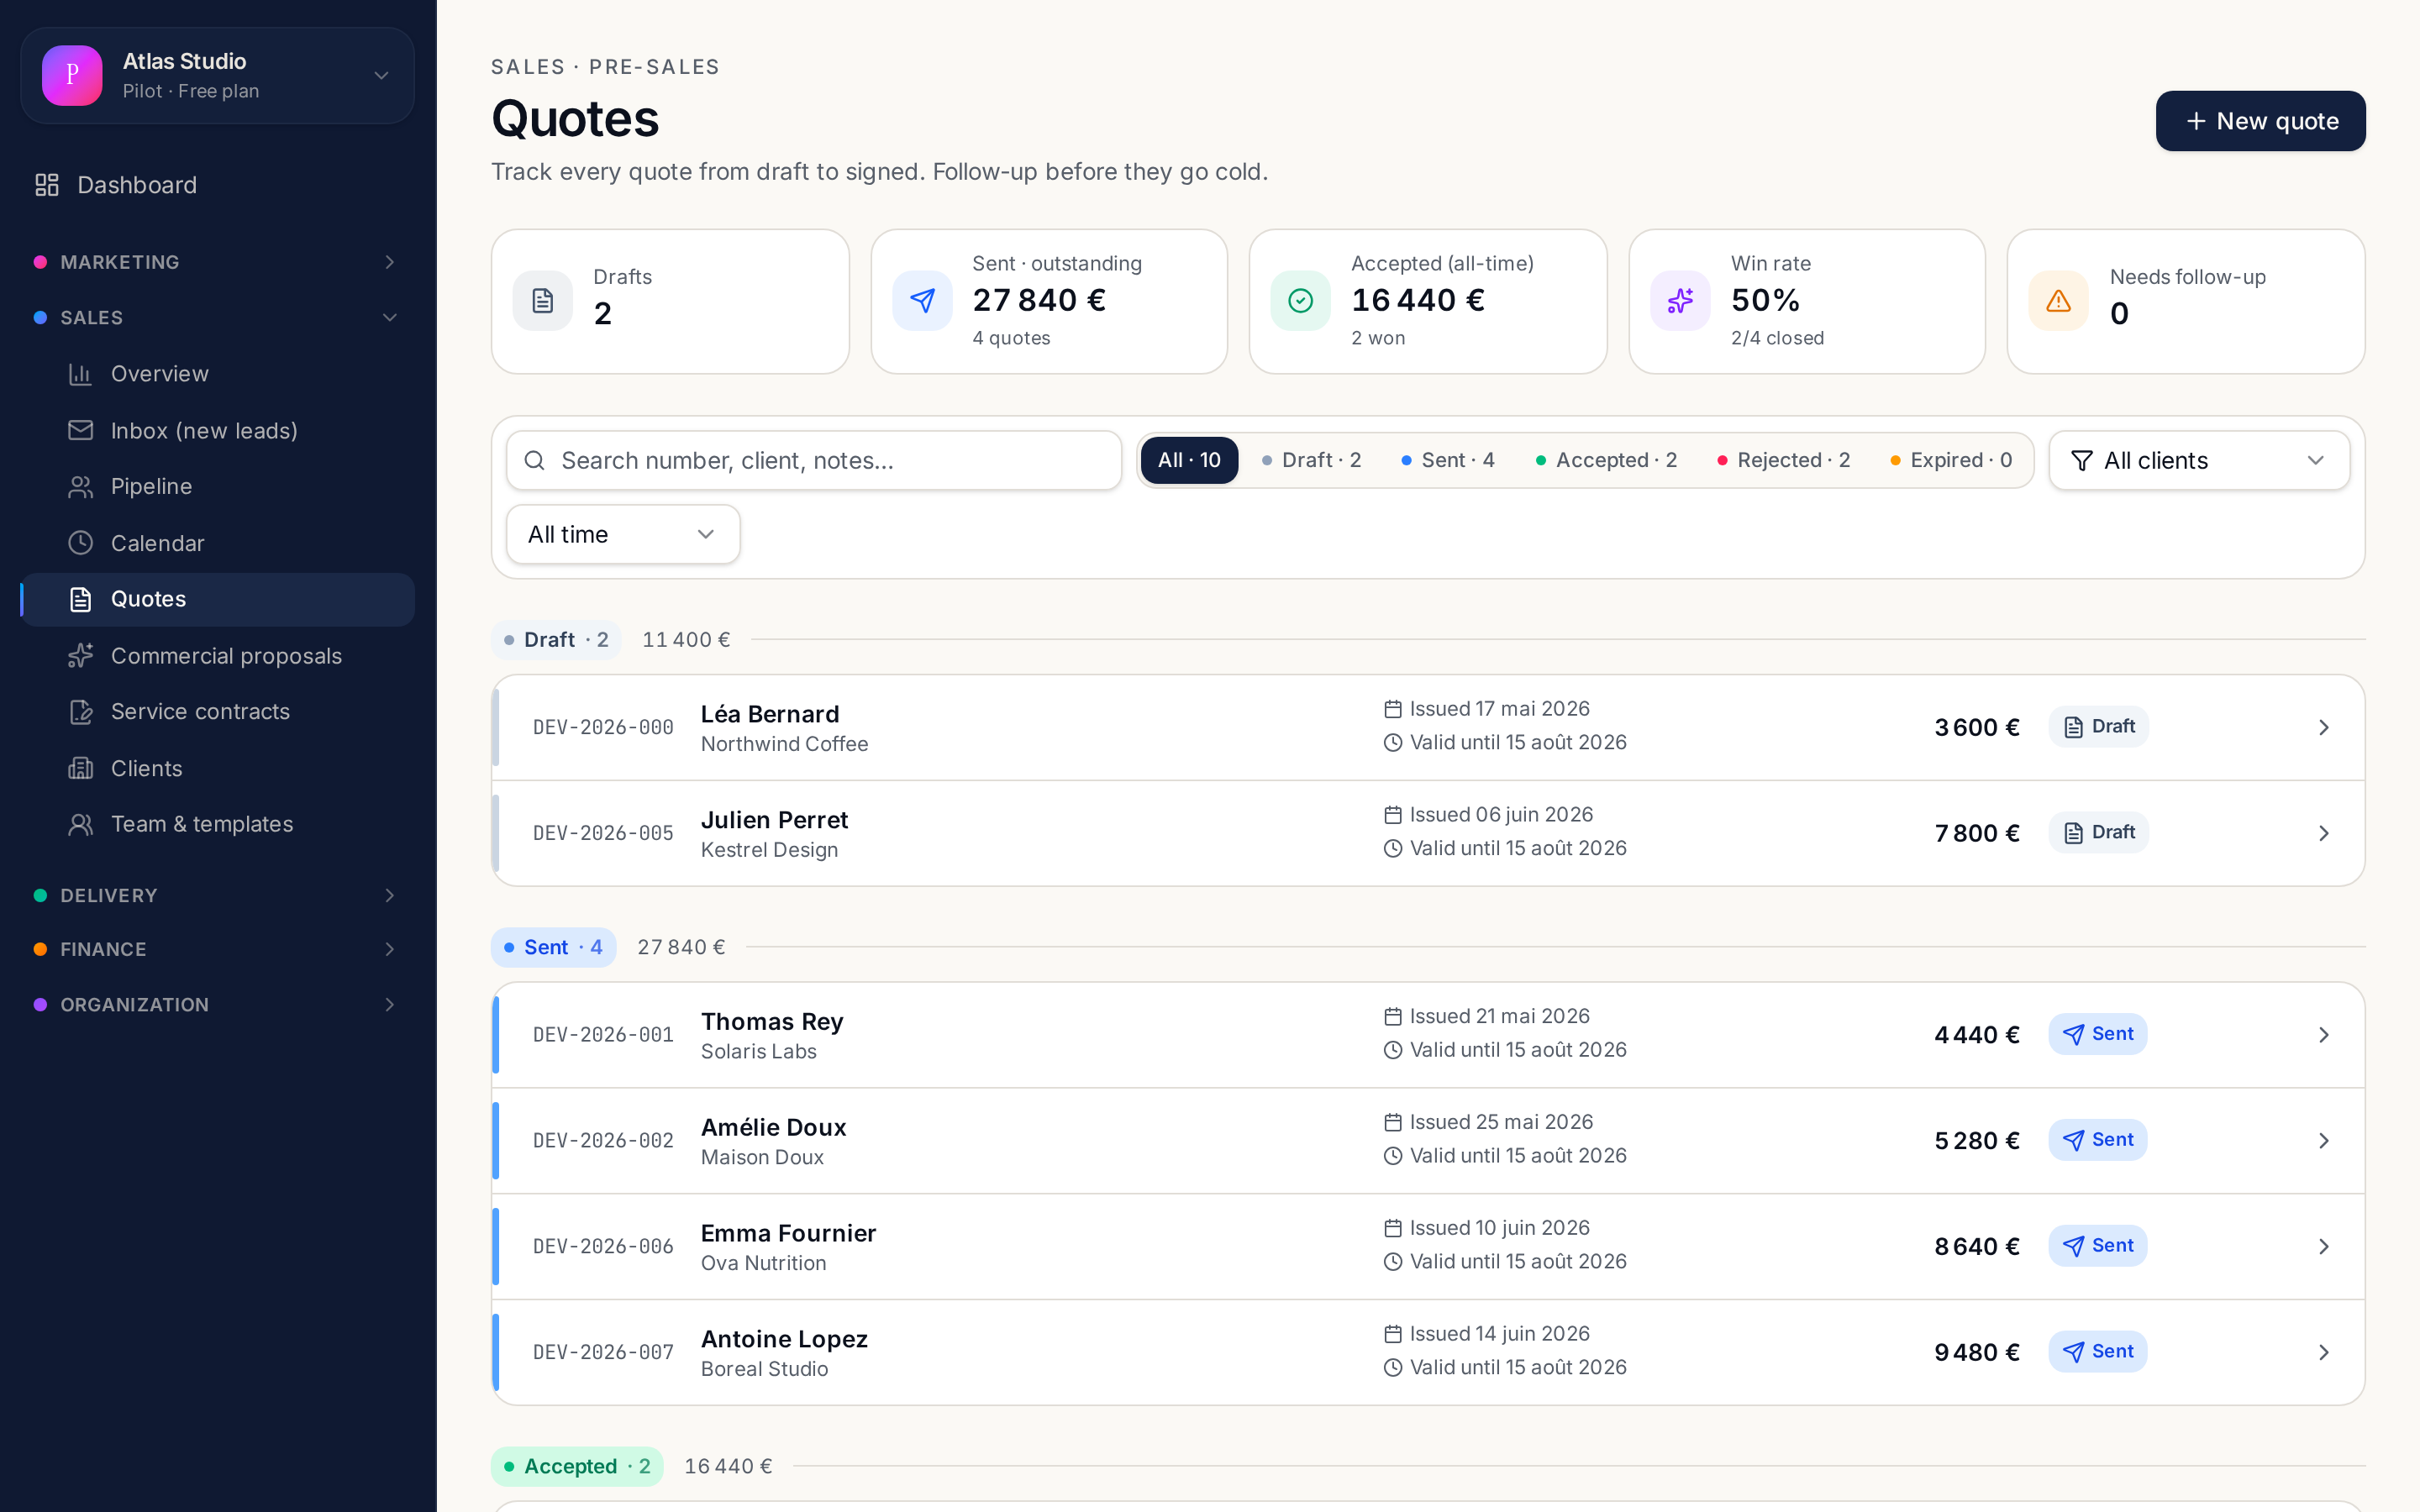
Task: Focus the quote search field
Action: pyautogui.click(x=814, y=460)
